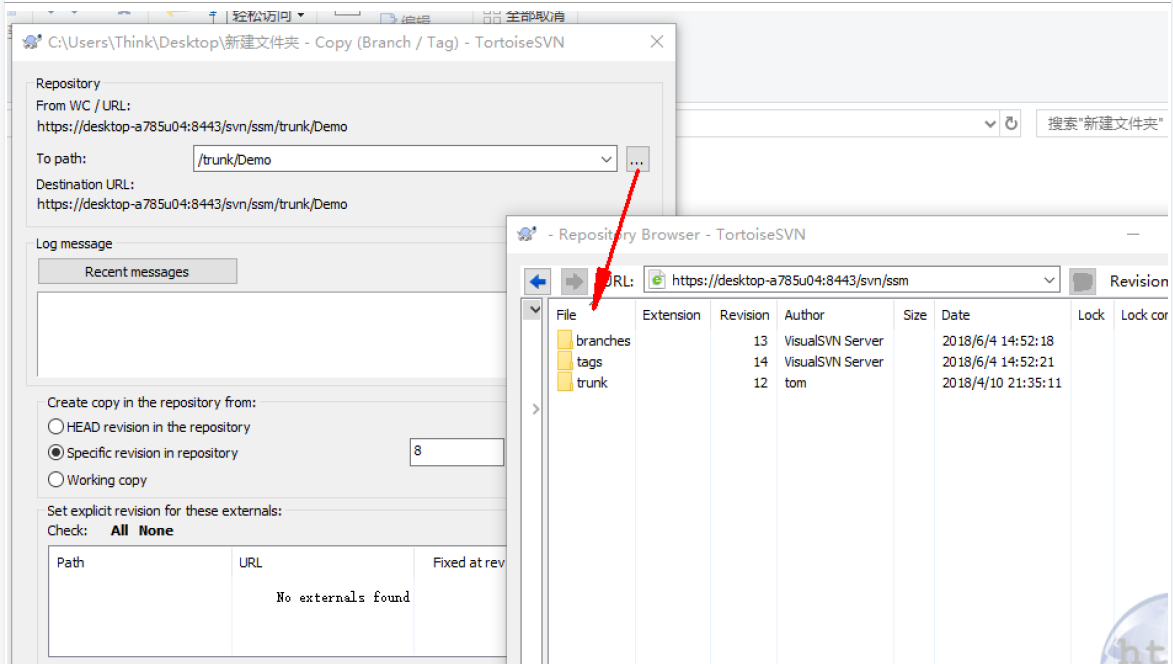Click the Fixed at rev column header
The width and height of the screenshot is (1173, 664).
pyautogui.click(x=469, y=562)
